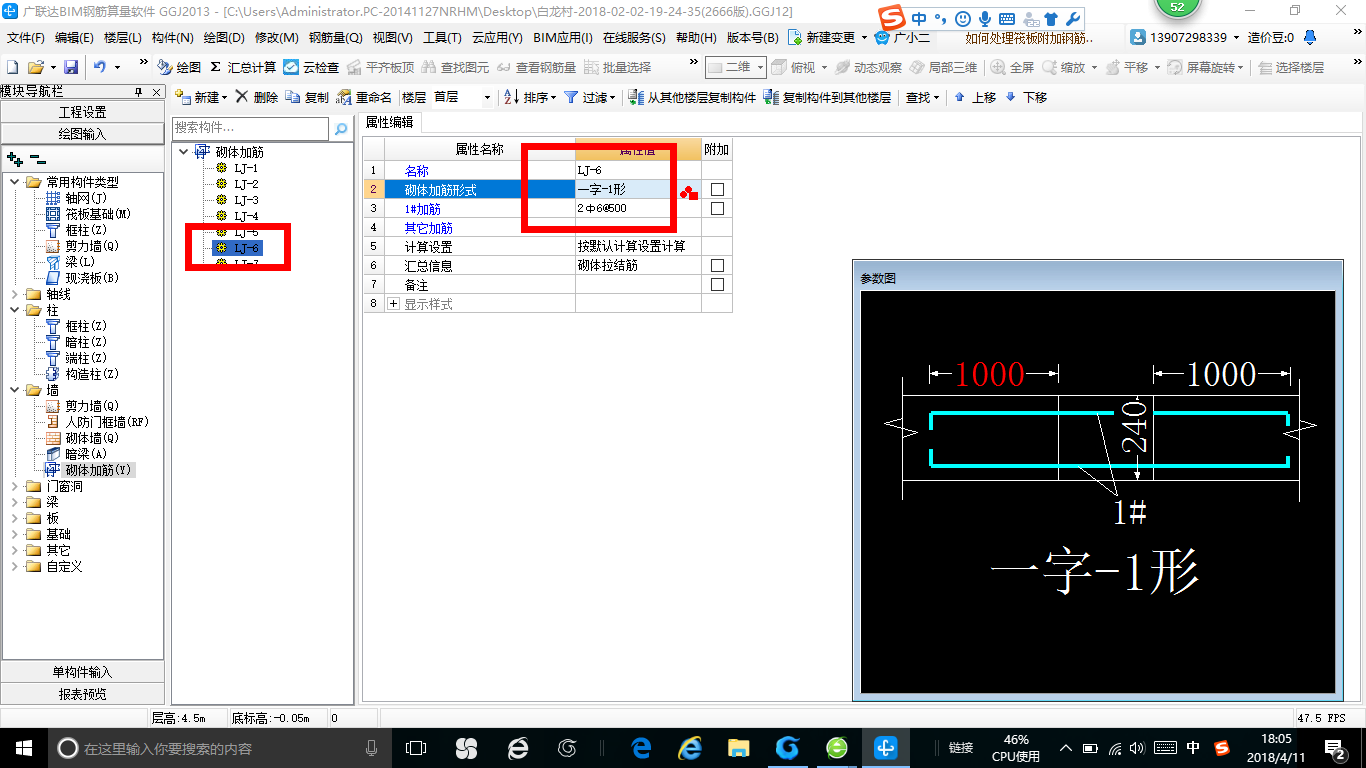Launch the 云检查 cloud check

point(311,67)
